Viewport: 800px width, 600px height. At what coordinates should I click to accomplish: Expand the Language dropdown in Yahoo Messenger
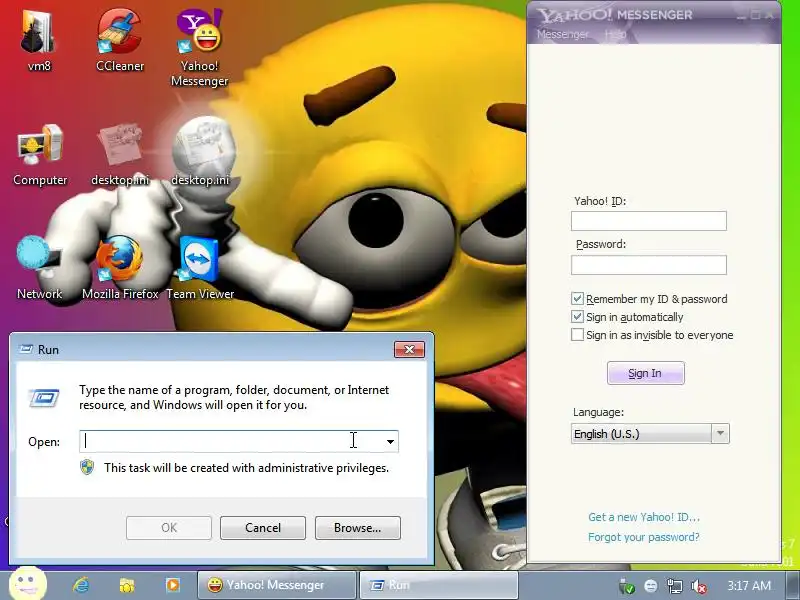pos(720,434)
